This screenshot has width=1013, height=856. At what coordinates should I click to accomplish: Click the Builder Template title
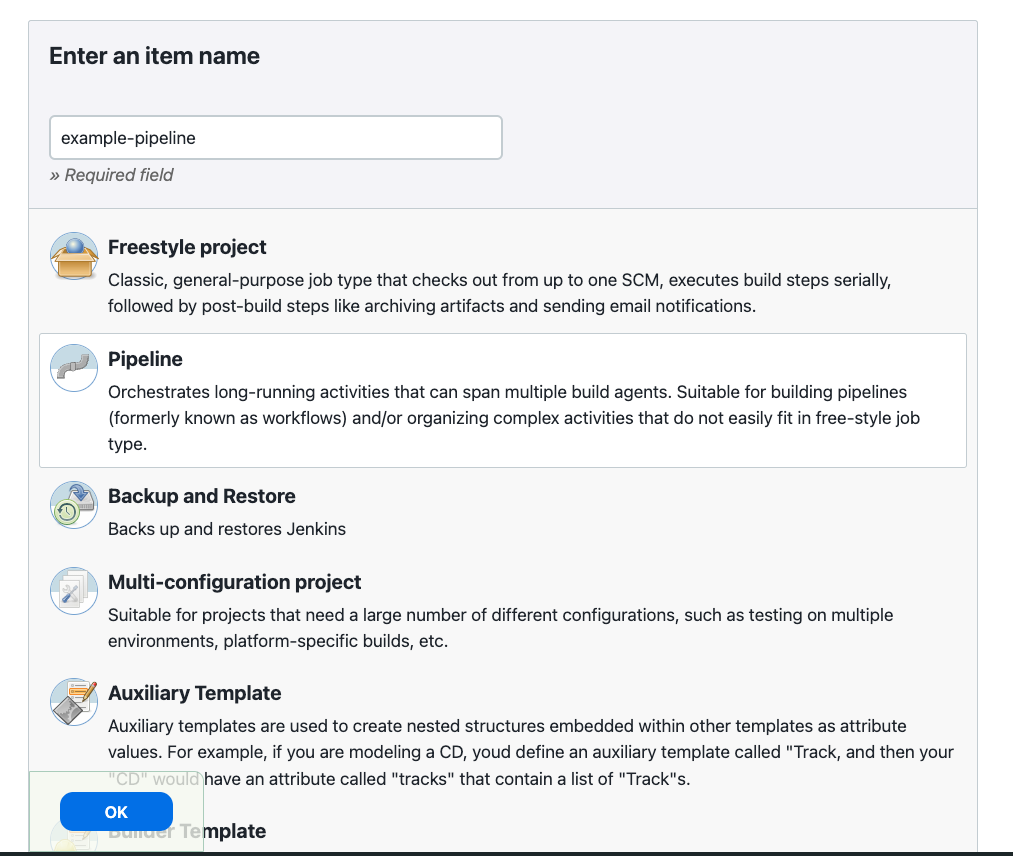[x=187, y=831]
